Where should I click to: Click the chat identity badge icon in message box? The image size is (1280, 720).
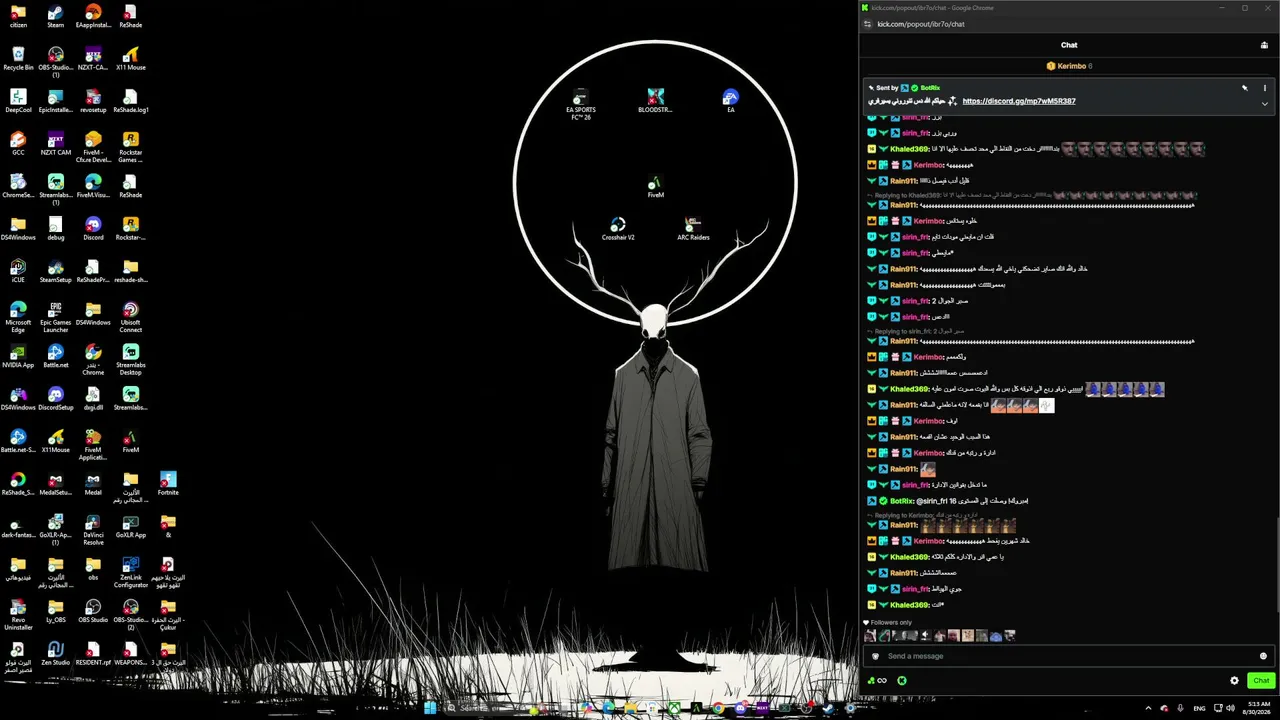point(876,656)
